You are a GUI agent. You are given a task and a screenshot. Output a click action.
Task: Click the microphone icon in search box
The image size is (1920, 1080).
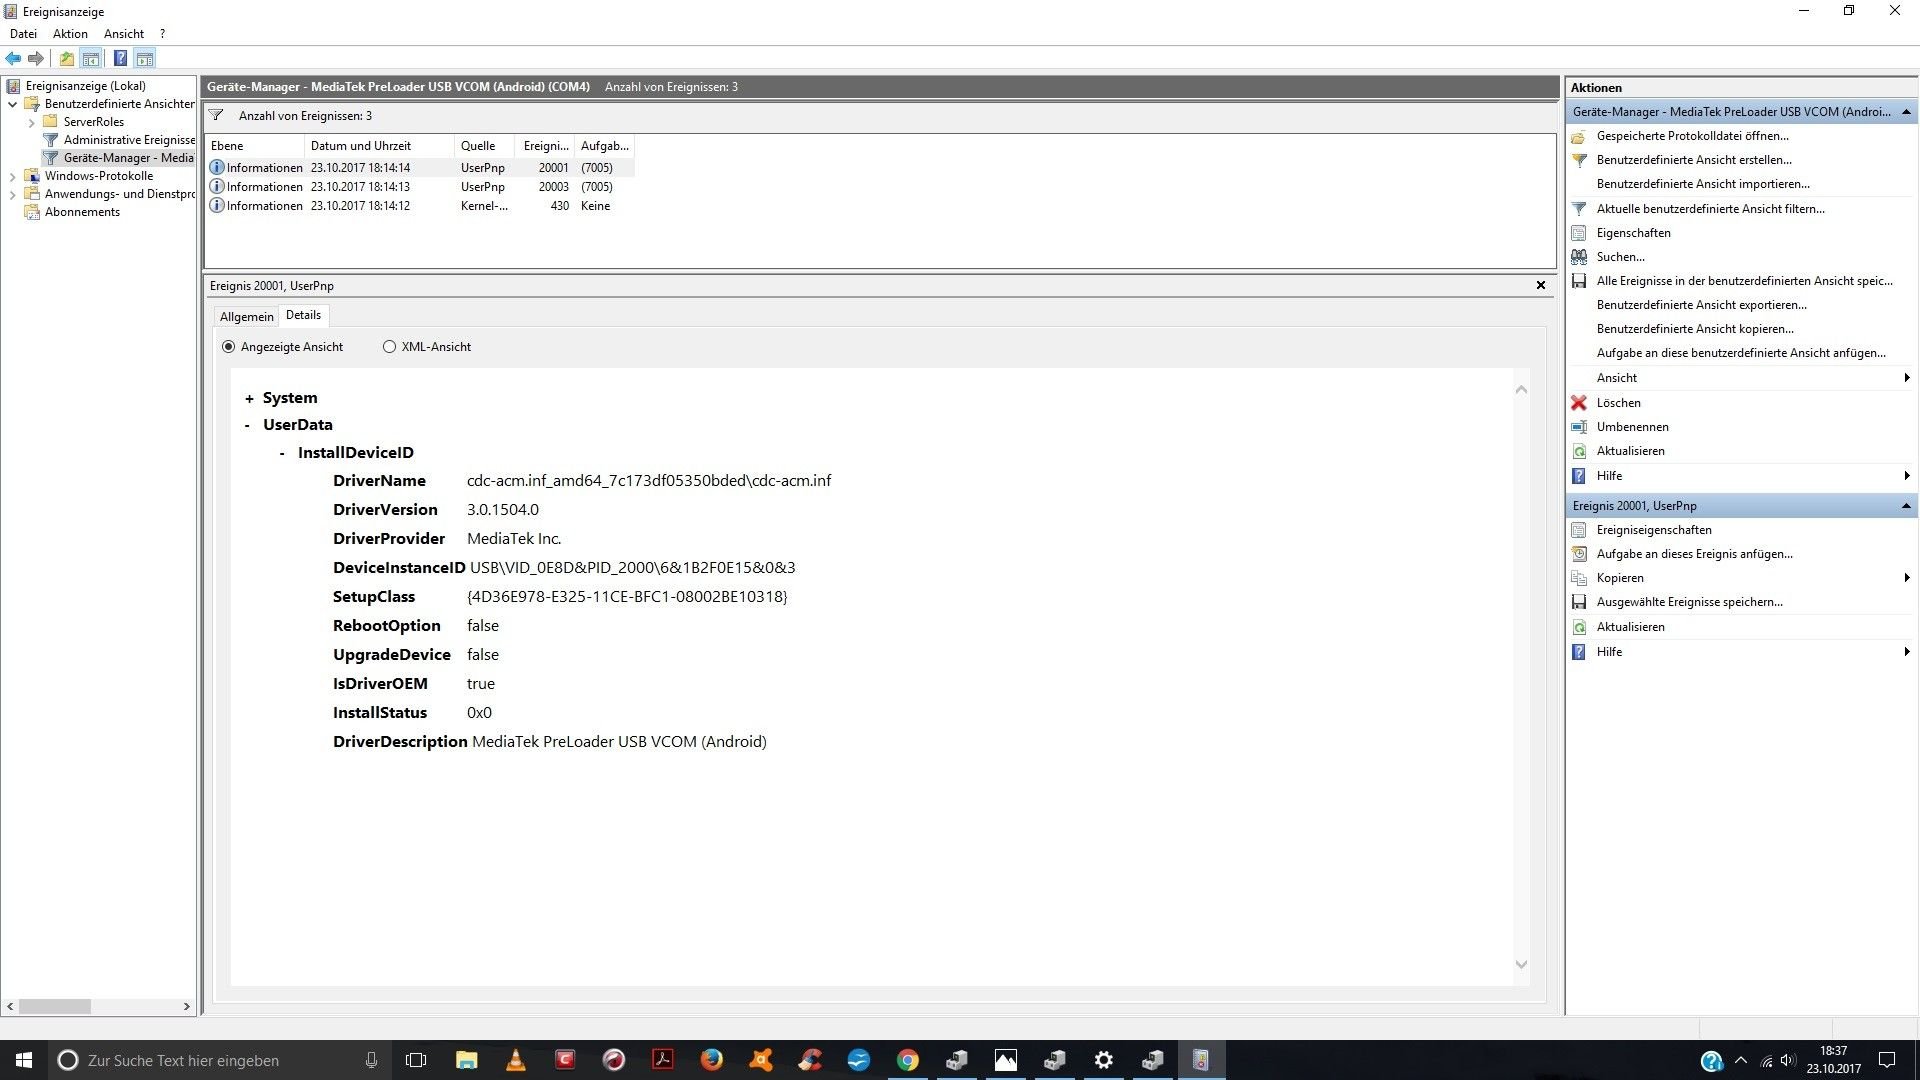[x=371, y=1060]
